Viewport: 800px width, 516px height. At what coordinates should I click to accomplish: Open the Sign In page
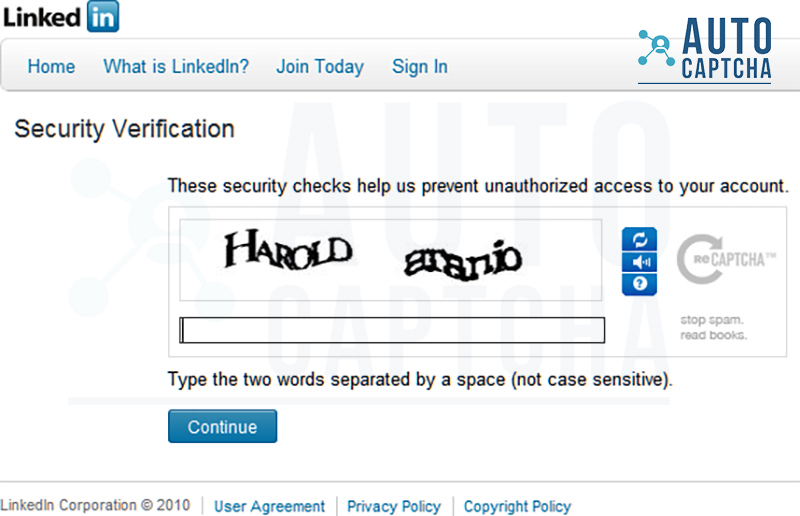[x=420, y=67]
